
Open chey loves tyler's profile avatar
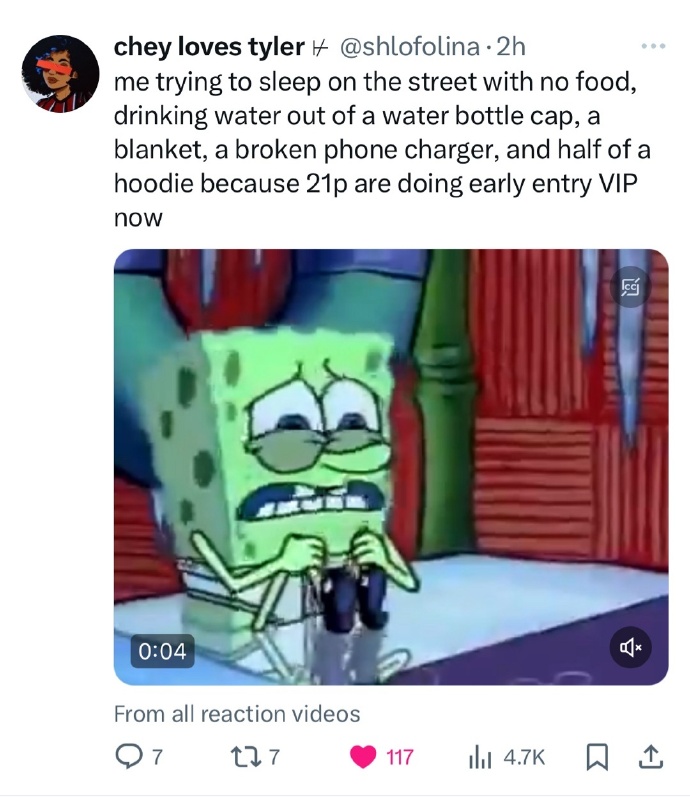click(61, 74)
